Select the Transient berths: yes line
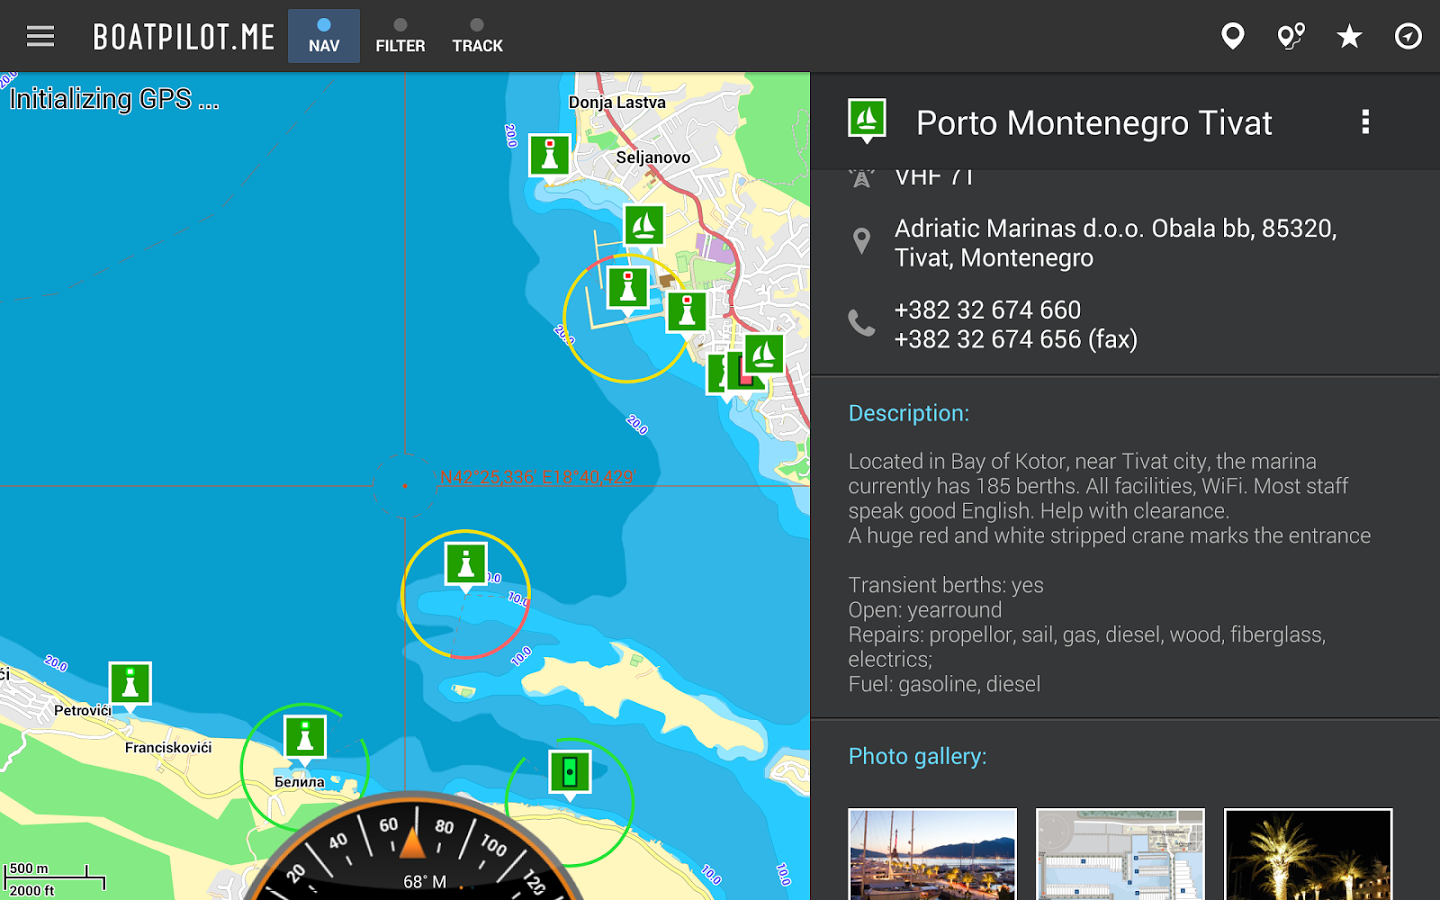The image size is (1440, 900). pos(946,585)
